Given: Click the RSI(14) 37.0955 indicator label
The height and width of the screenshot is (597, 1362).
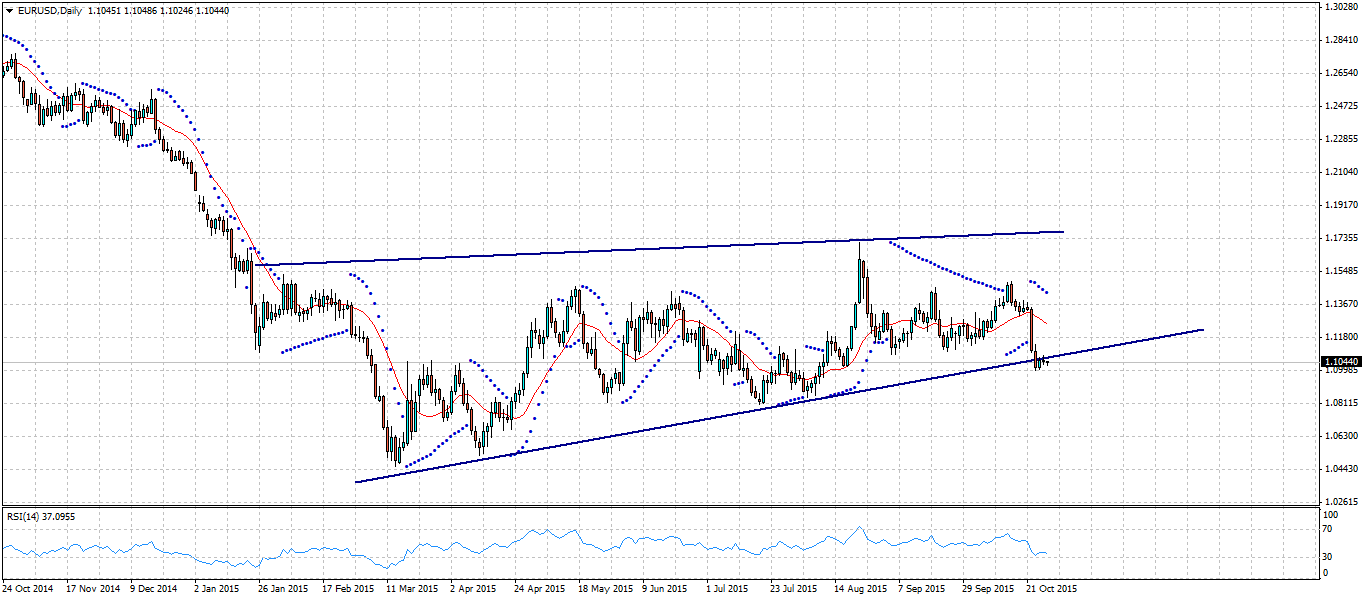Looking at the screenshot, I should coord(41,516).
